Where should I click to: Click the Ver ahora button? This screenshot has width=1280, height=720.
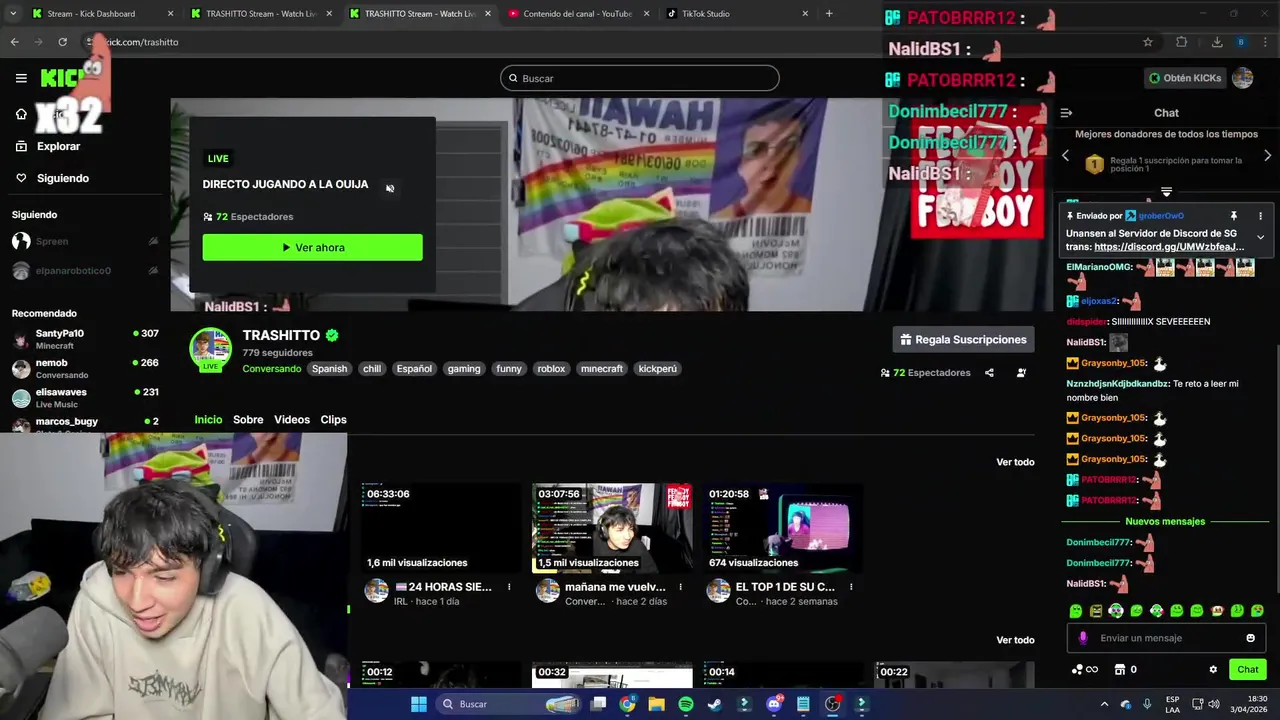[312, 247]
